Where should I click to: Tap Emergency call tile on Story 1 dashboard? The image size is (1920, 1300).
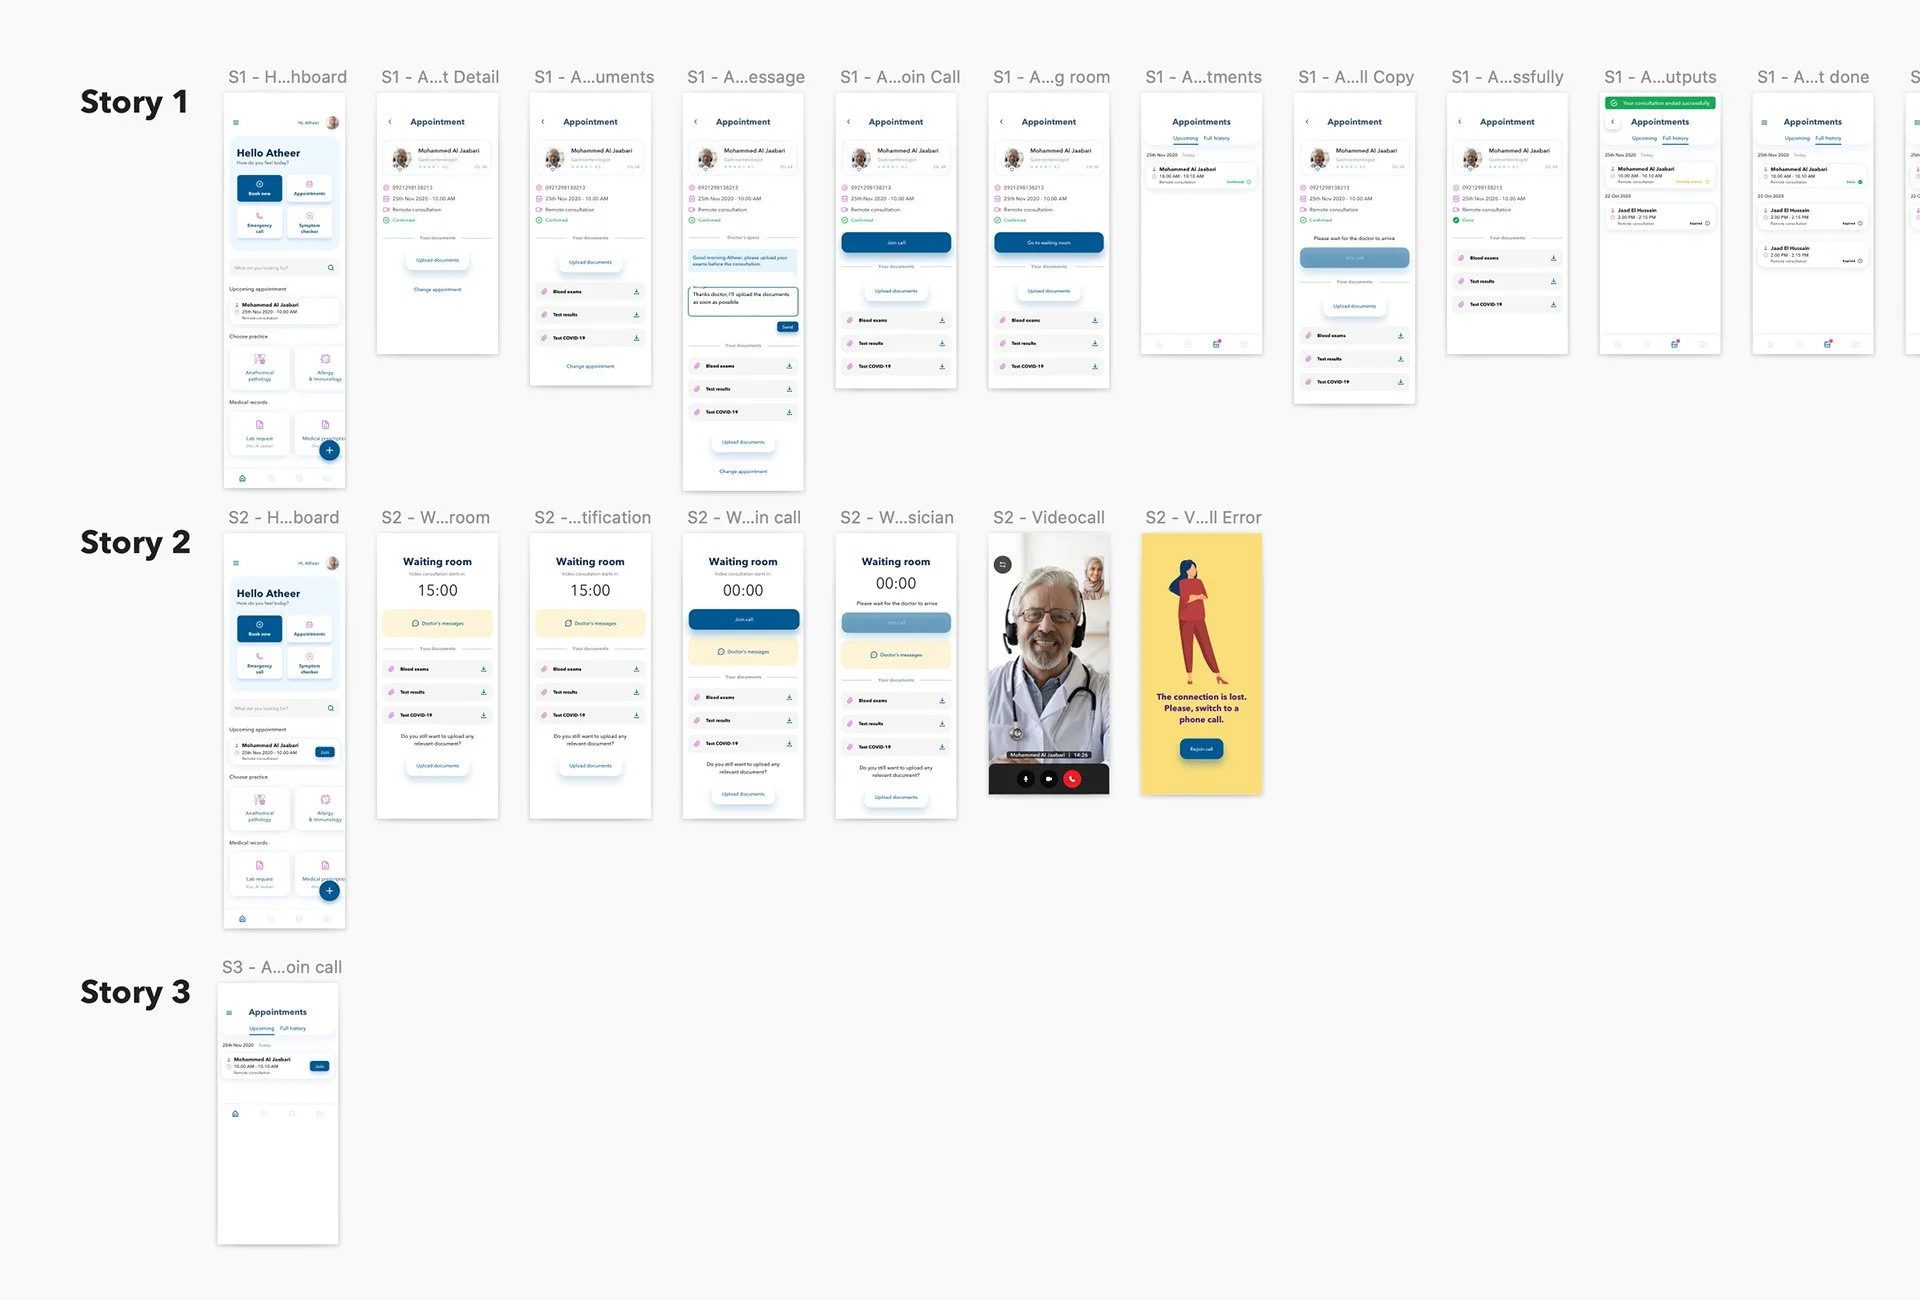point(259,222)
